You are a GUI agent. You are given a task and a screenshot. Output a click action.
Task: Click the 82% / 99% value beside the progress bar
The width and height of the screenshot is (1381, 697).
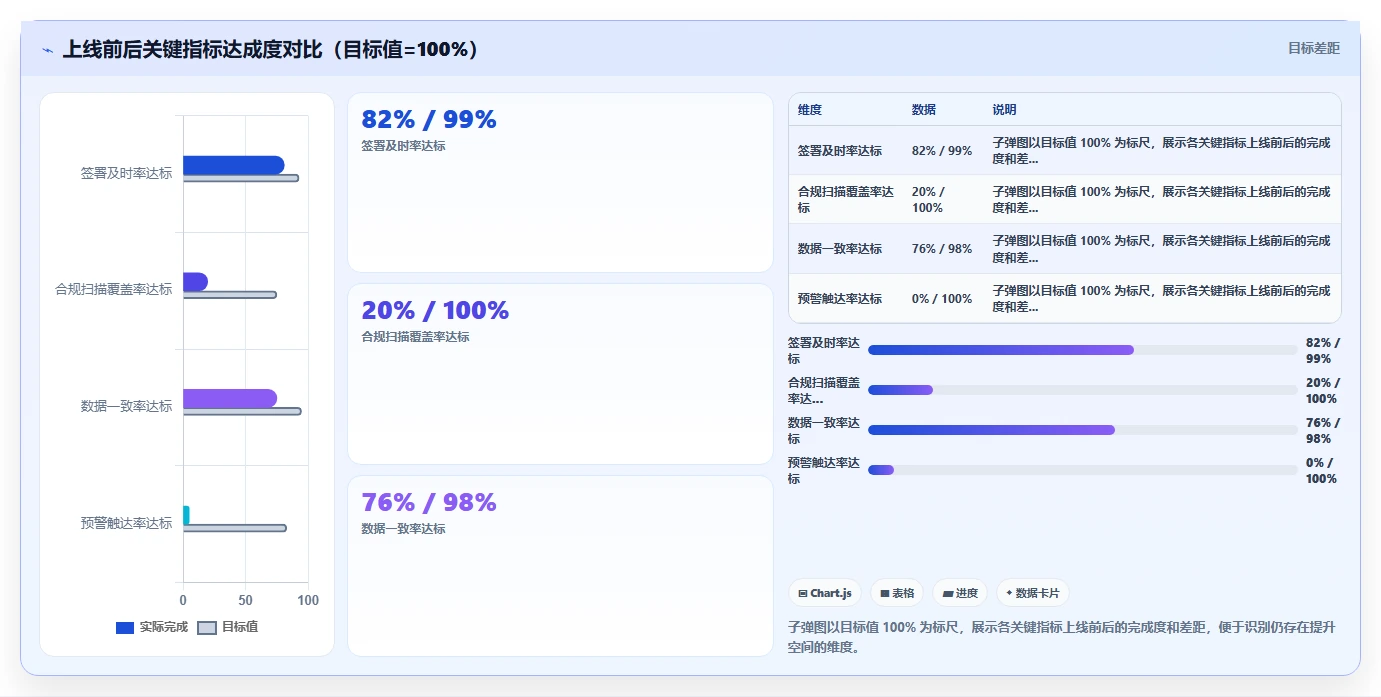1323,350
